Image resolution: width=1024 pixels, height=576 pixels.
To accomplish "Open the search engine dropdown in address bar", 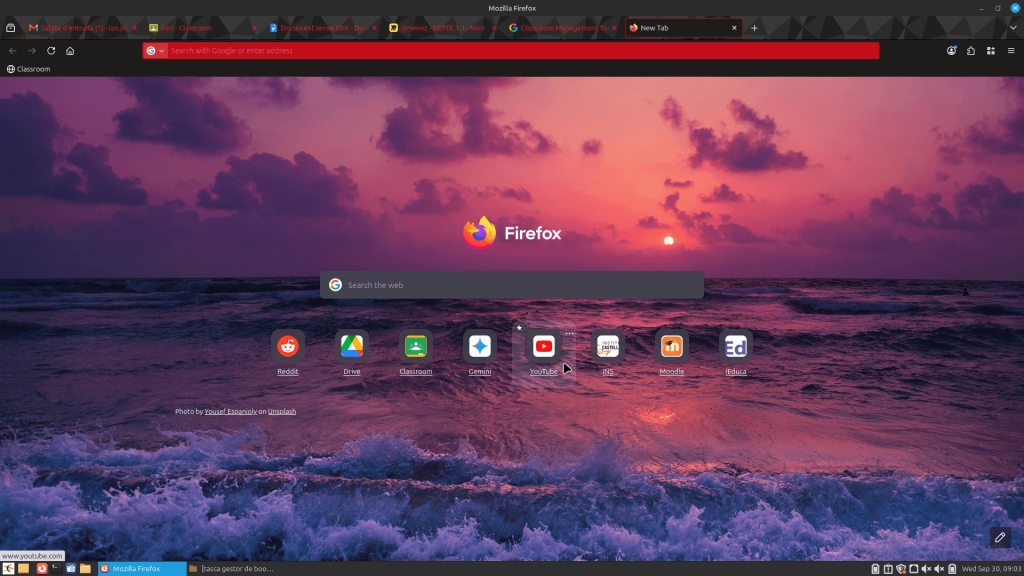I will (155, 51).
